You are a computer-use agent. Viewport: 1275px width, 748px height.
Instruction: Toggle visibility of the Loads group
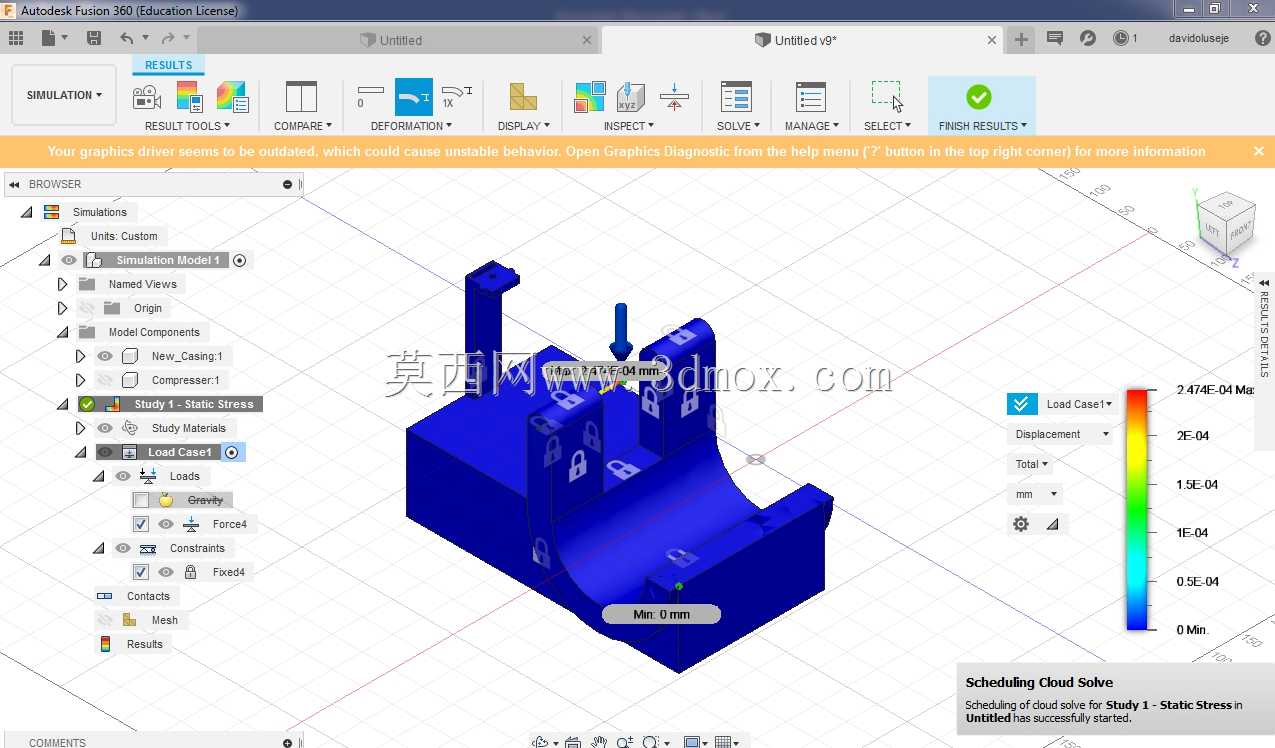pyautogui.click(x=123, y=476)
